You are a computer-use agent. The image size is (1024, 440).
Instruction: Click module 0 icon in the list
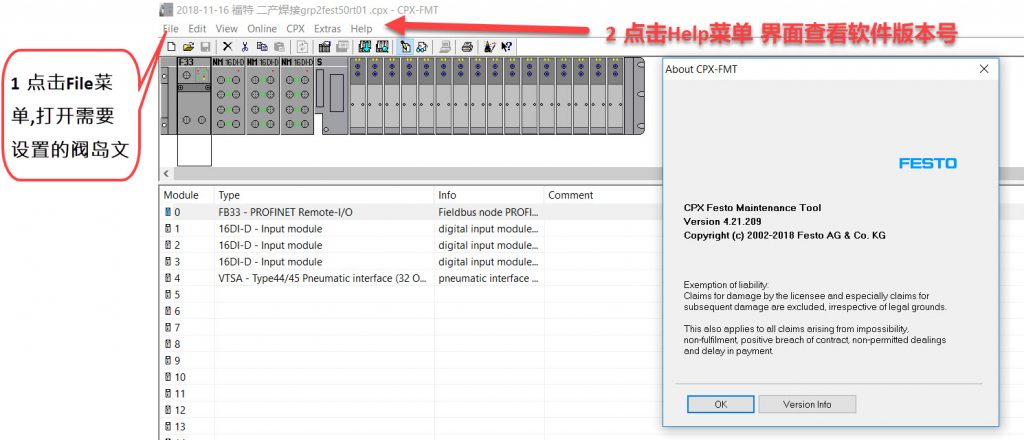(168, 212)
